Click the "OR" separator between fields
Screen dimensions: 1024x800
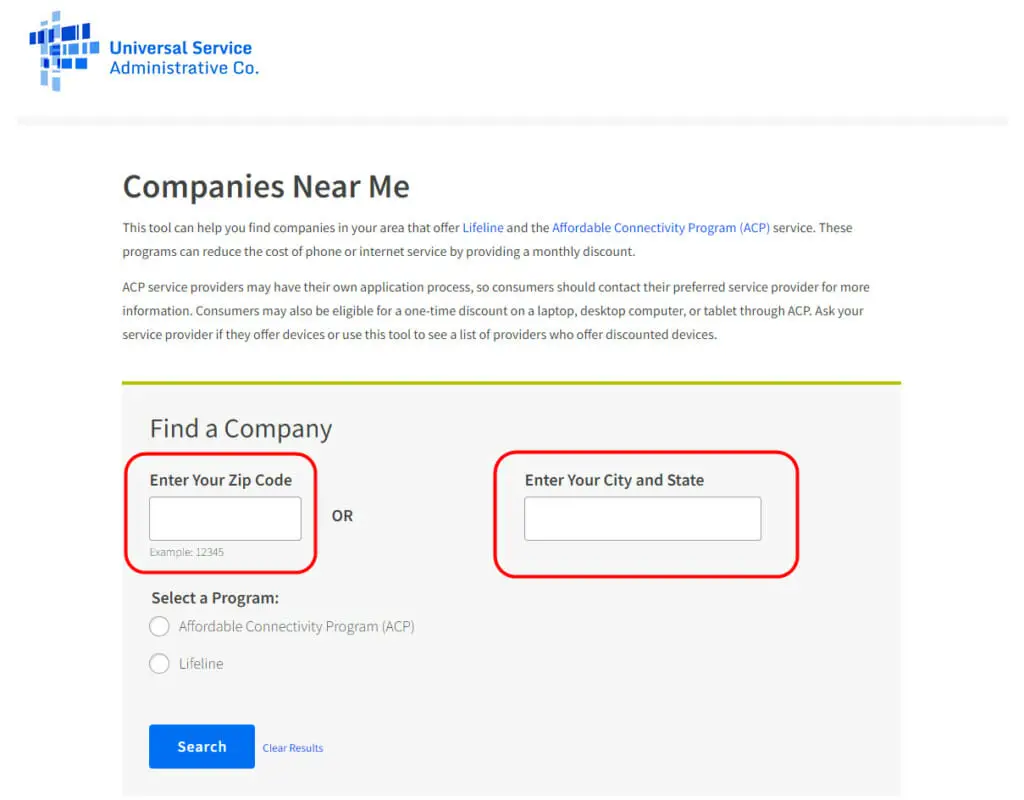342,516
